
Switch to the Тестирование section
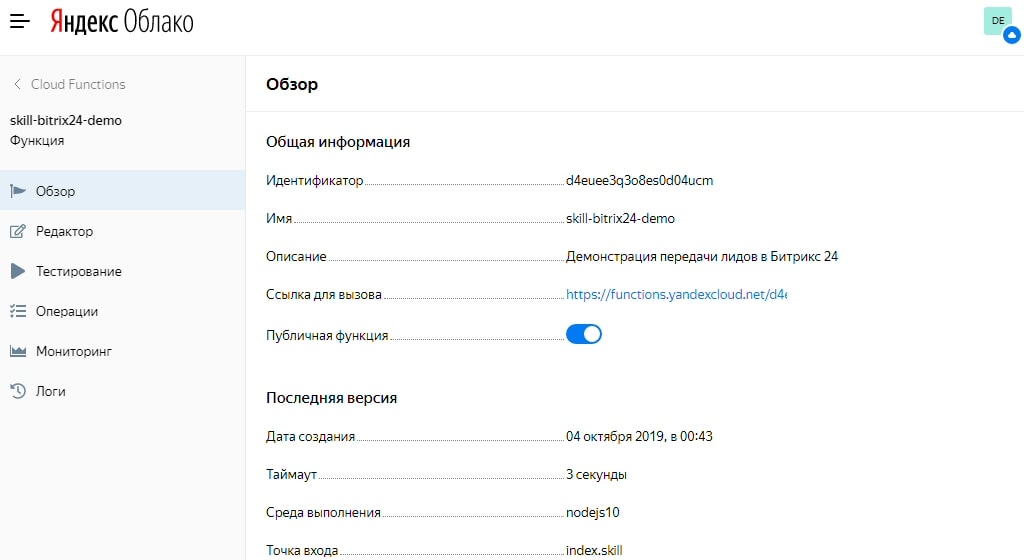tap(78, 271)
